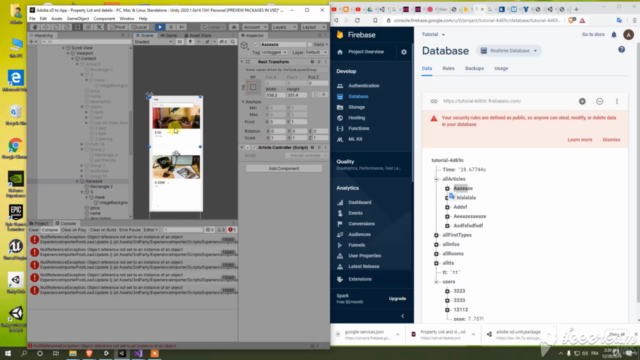The height and width of the screenshot is (360, 640).
Task: Click the add child plus icon in database
Action: pyautogui.click(x=582, y=101)
